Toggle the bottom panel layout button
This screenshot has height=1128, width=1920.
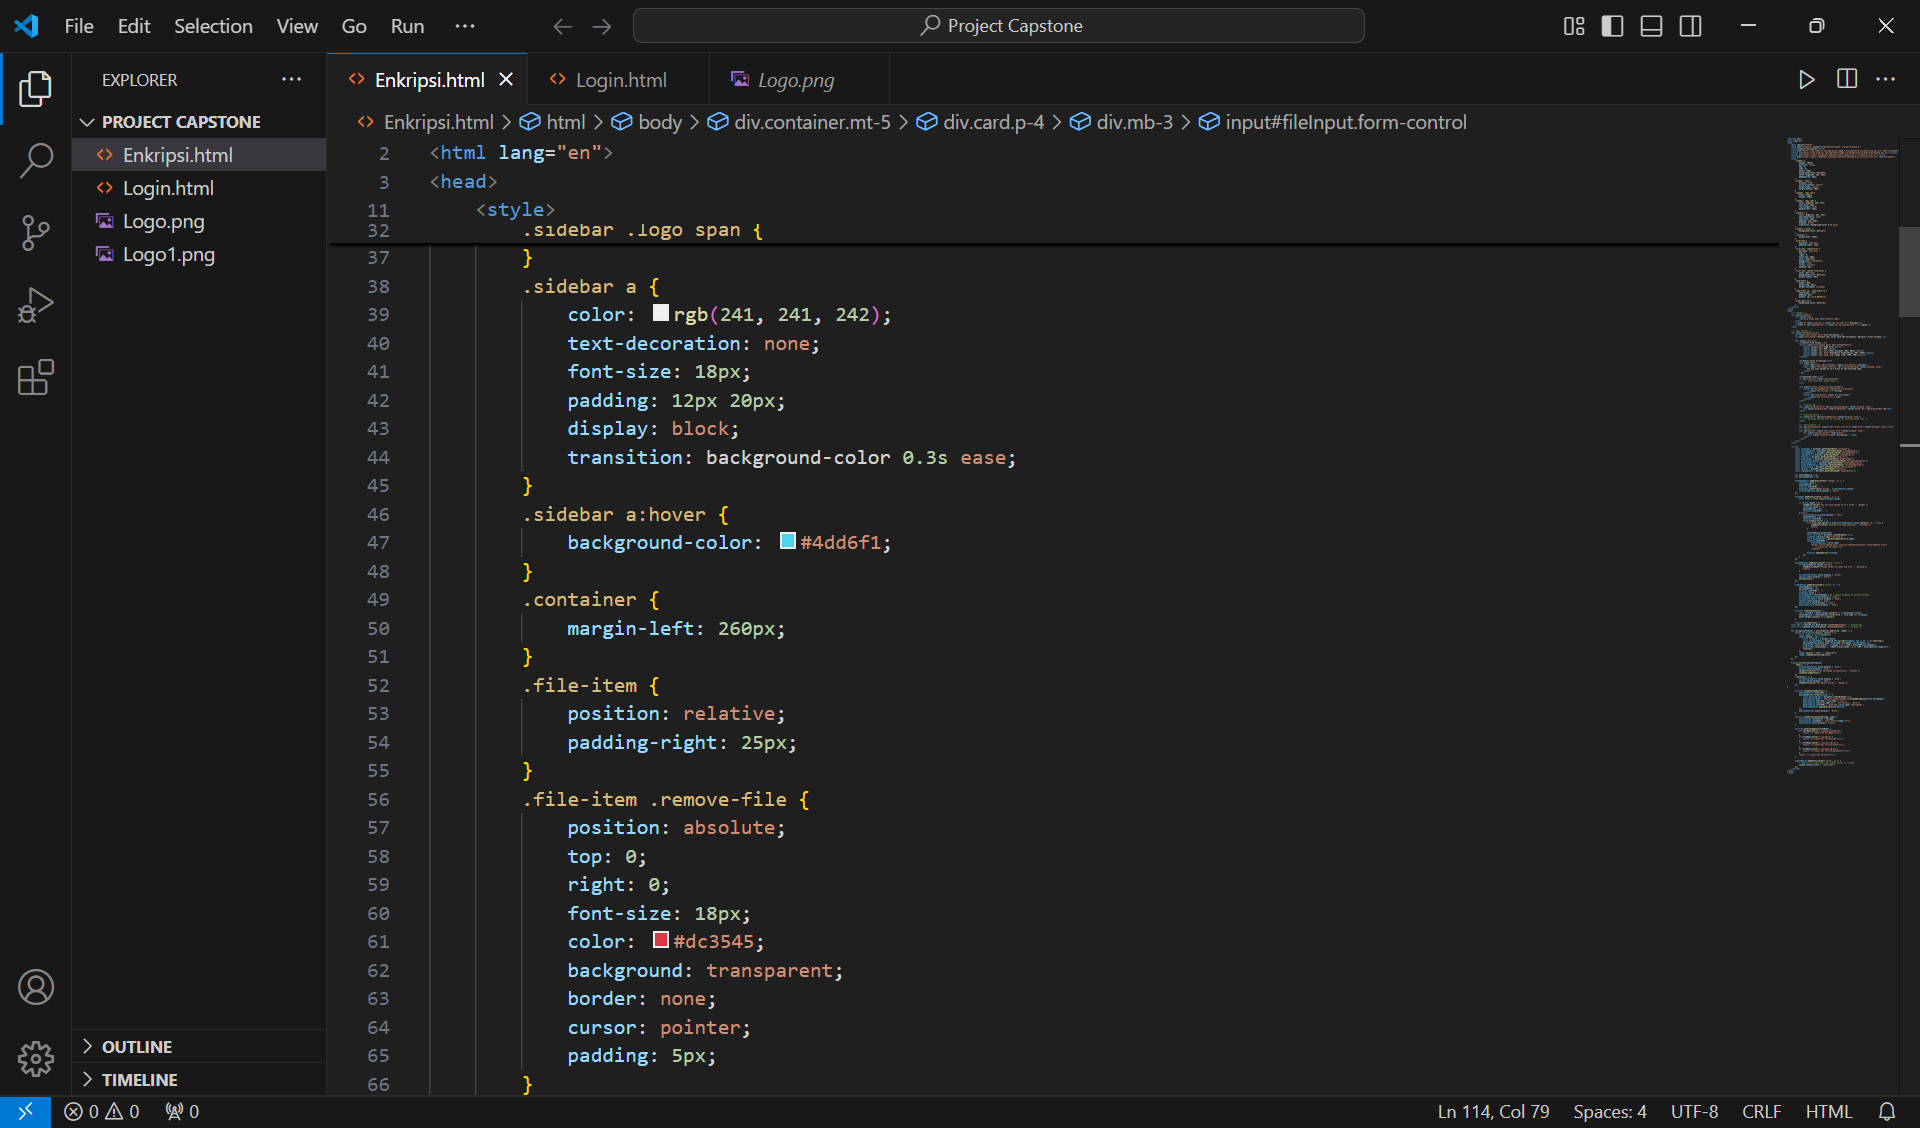click(1651, 26)
